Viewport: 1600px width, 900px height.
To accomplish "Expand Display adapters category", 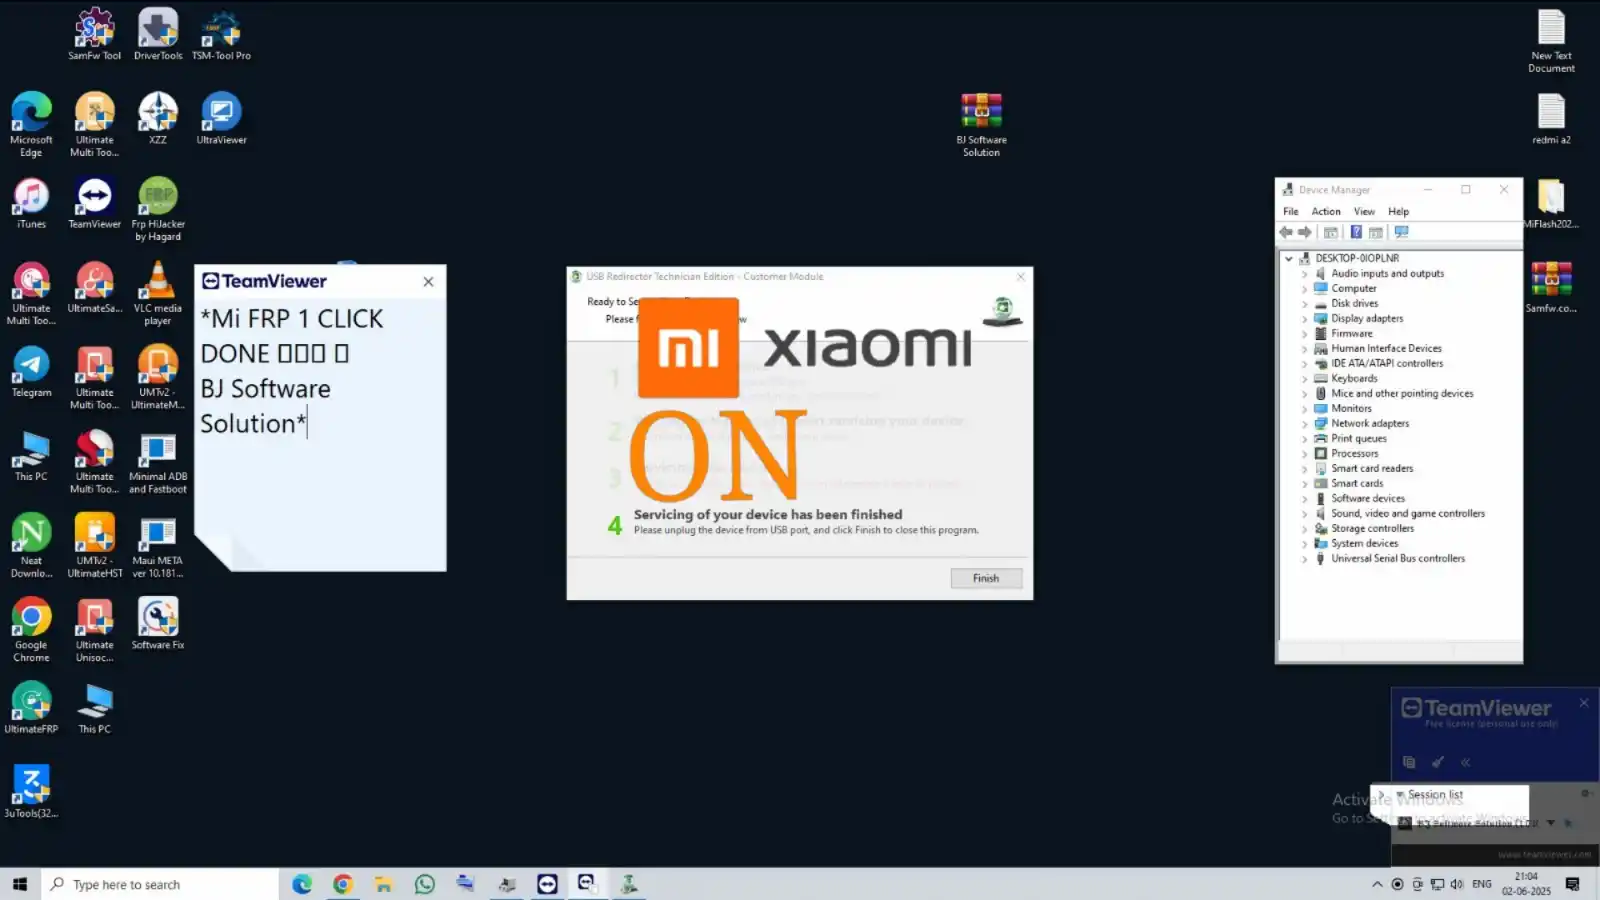I will [x=1304, y=318].
